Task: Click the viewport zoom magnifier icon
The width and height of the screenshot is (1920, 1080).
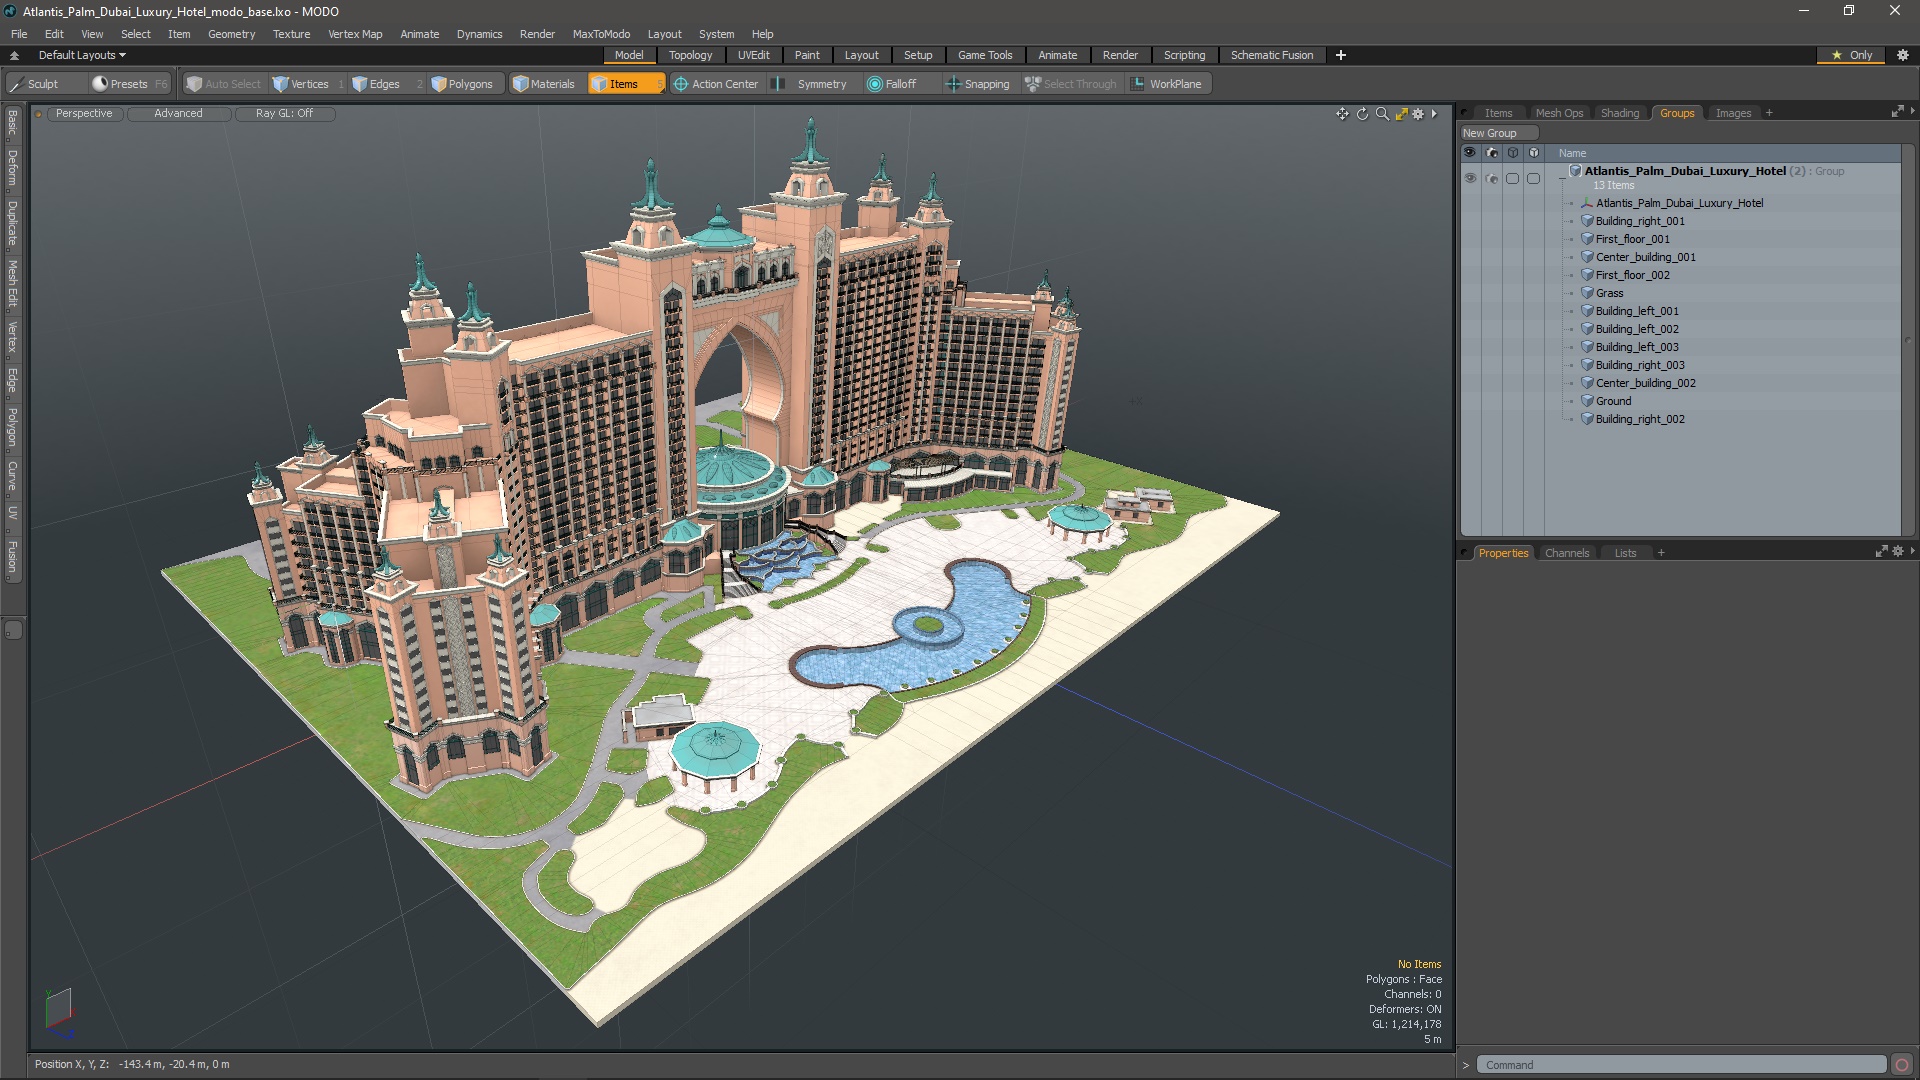Action: 1382,114
